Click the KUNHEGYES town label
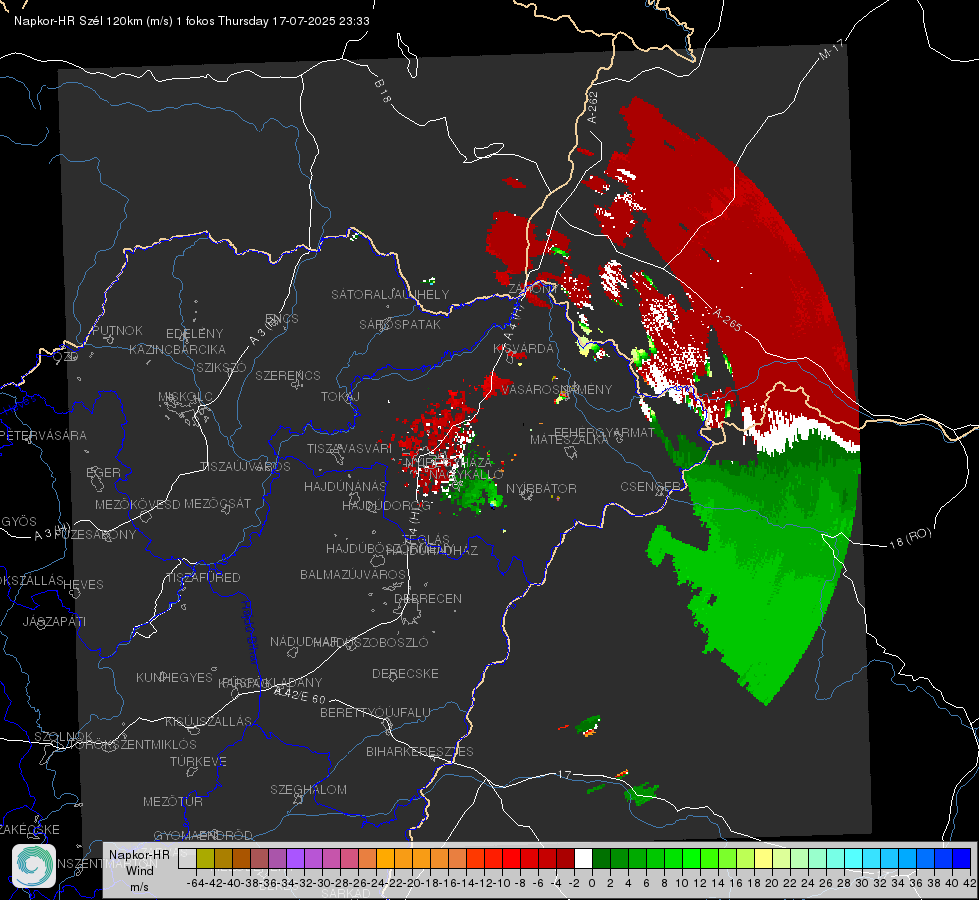979x900 pixels. point(174,677)
